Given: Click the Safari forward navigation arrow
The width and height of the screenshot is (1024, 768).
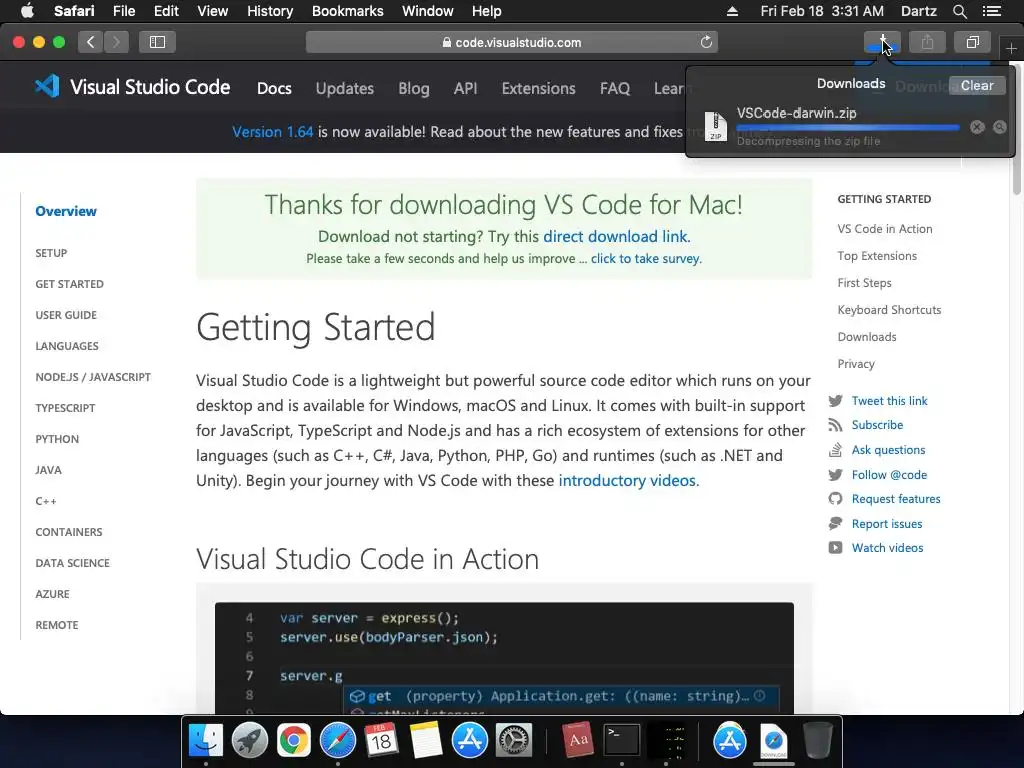Looking at the screenshot, I should click(x=116, y=42).
